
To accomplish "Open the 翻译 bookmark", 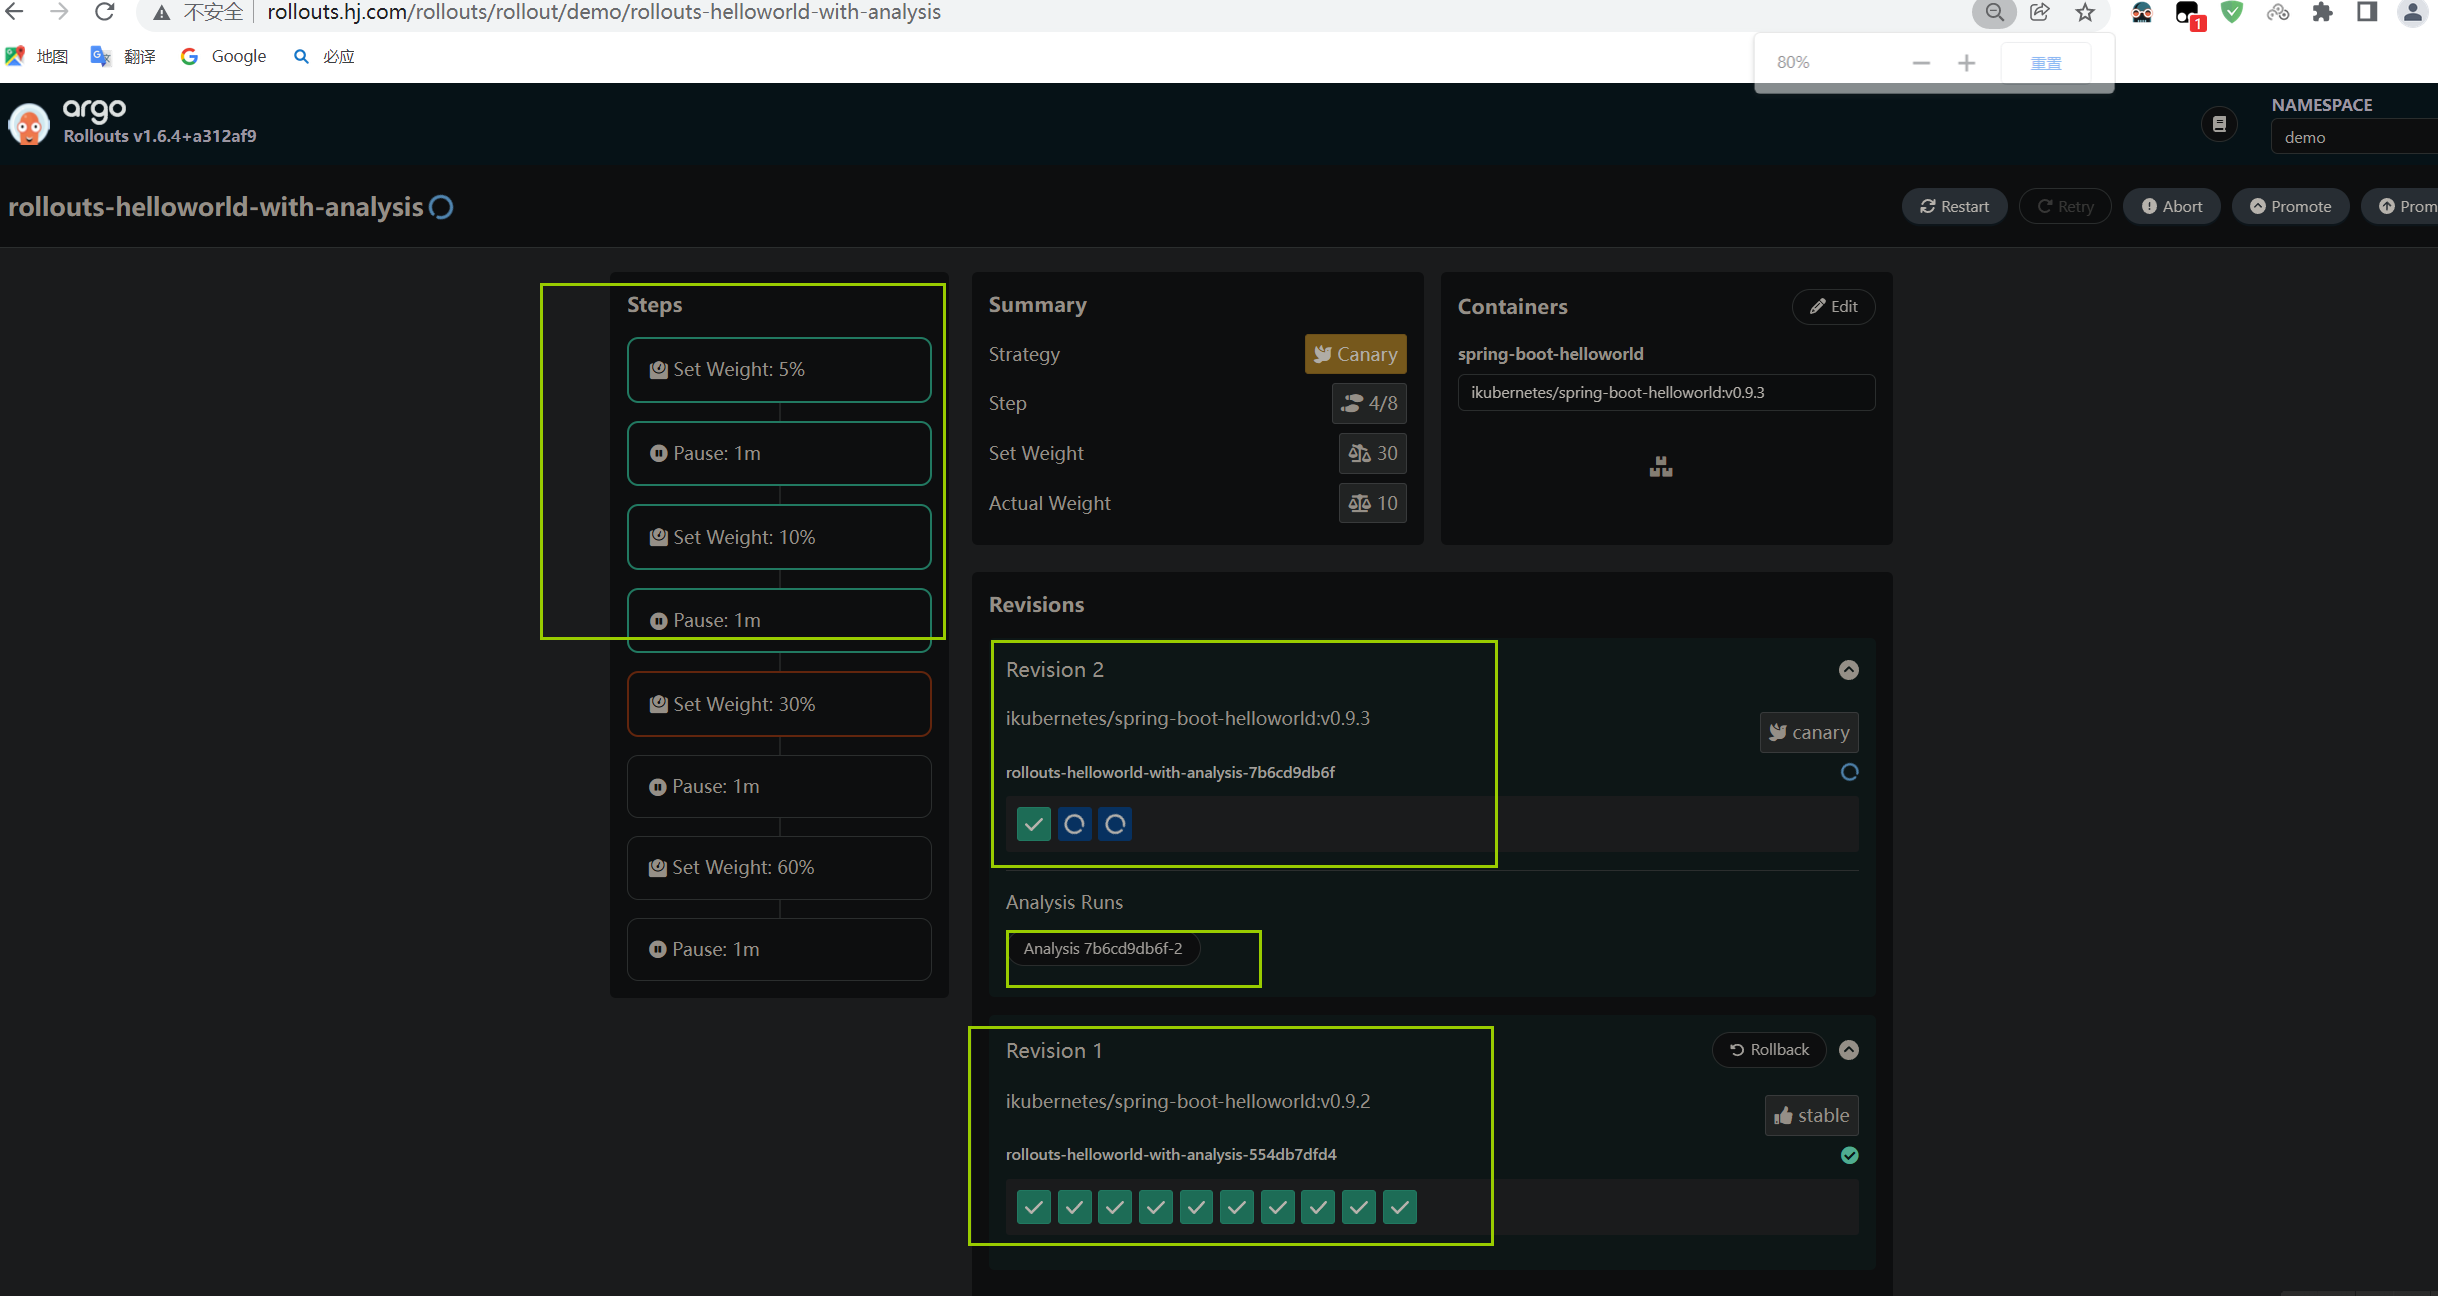I will click(x=123, y=56).
